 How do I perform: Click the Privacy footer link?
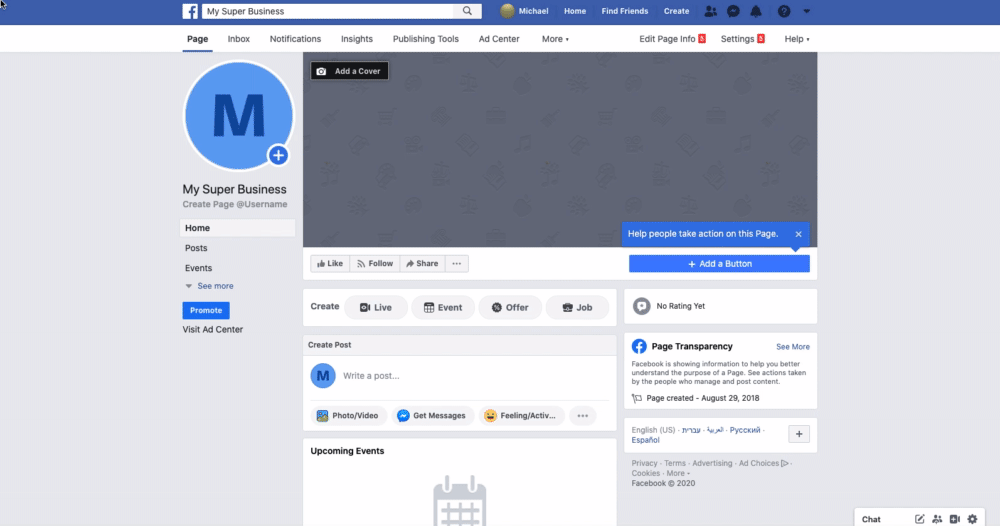tap(644, 464)
